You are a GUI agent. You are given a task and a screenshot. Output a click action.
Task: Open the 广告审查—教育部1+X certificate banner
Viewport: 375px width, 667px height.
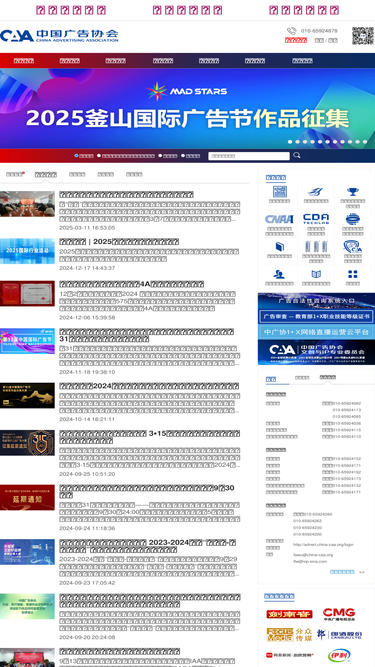click(316, 316)
